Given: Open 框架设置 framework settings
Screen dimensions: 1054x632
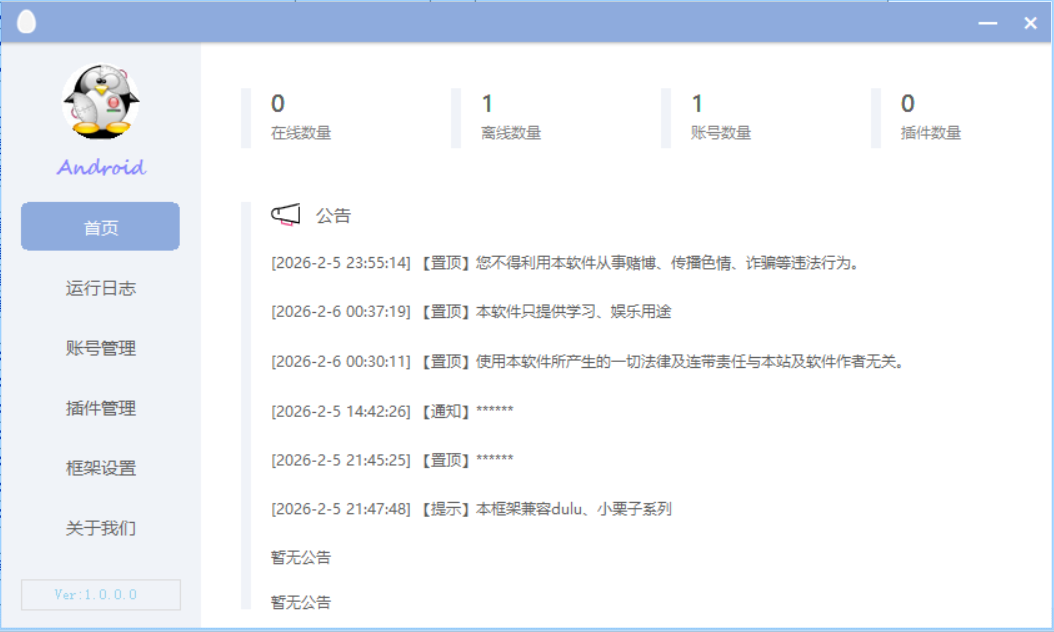Looking at the screenshot, I should point(100,468).
